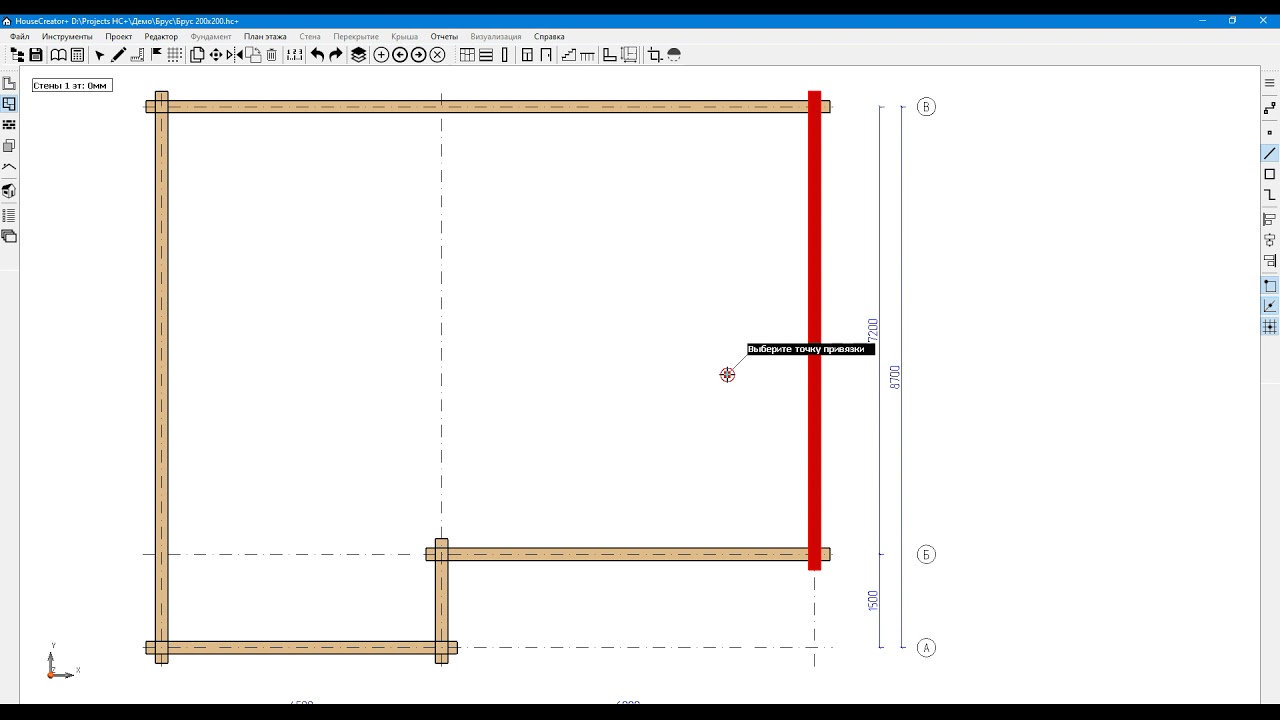Open the Отчеты menu
The height and width of the screenshot is (720, 1280).
(444, 36)
